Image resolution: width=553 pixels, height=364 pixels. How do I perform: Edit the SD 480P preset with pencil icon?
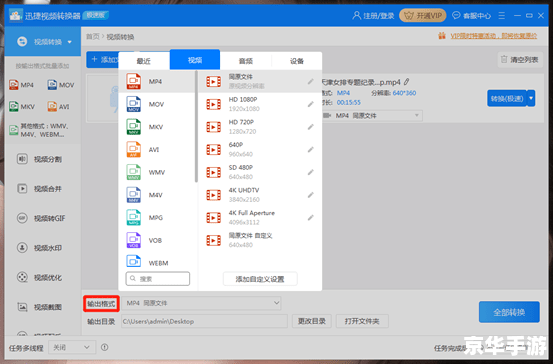pyautogui.click(x=310, y=172)
